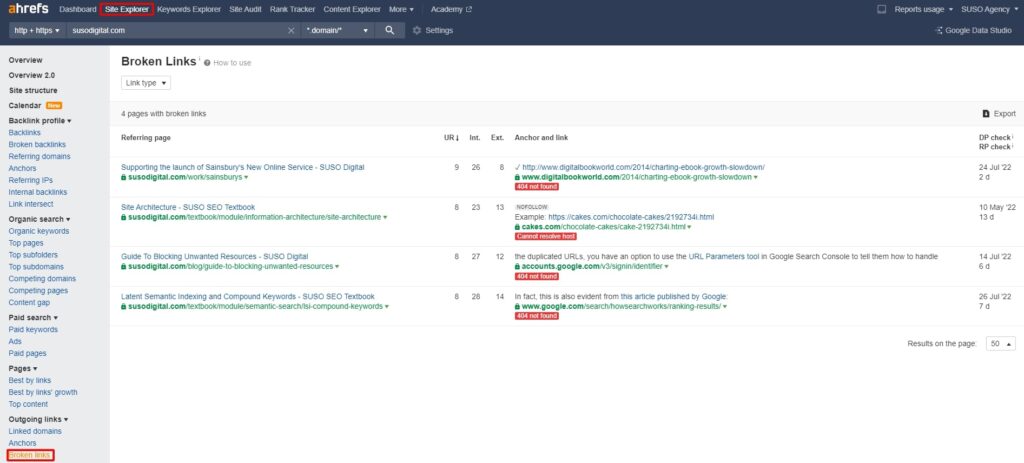Open Link intersect report
The height and width of the screenshot is (463, 1024).
click(x=30, y=204)
